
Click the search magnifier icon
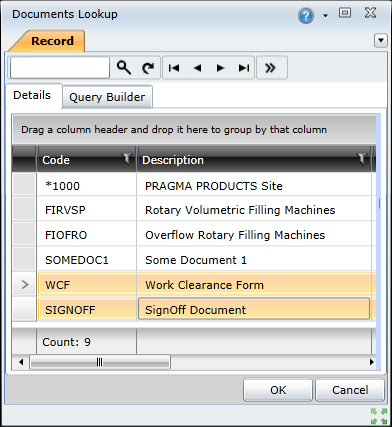[124, 68]
